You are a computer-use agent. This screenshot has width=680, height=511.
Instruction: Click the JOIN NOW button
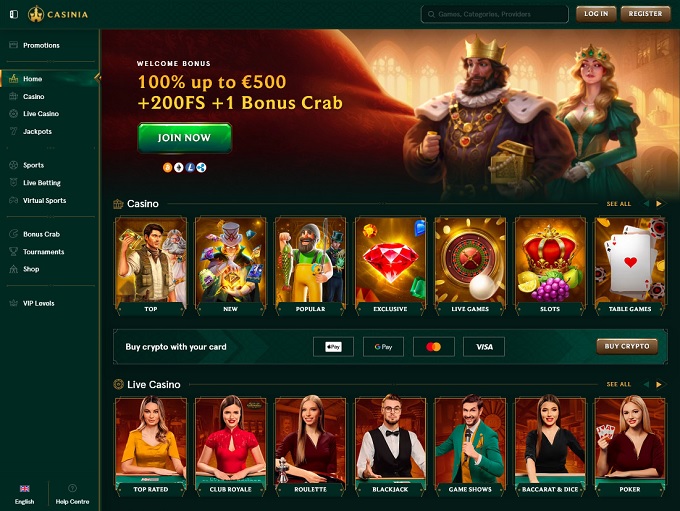[185, 138]
